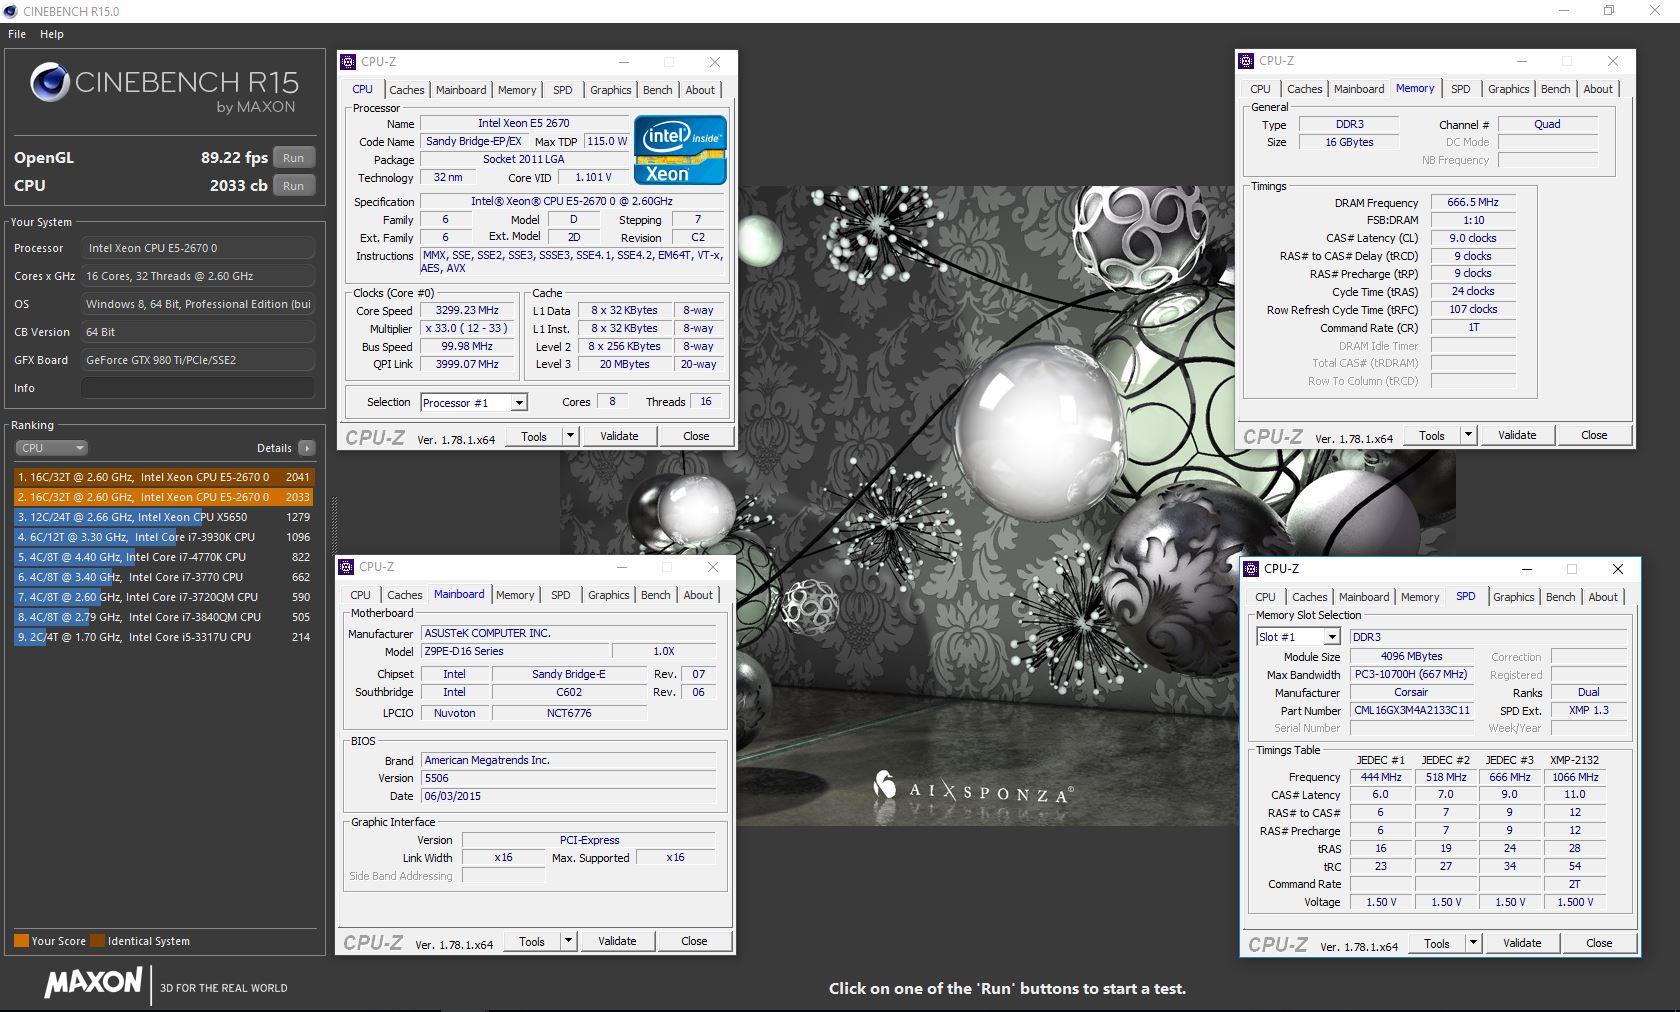The width and height of the screenshot is (1680, 1012).
Task: Expand Tools dropdown arrow in CPU window
Action: pos(570,436)
